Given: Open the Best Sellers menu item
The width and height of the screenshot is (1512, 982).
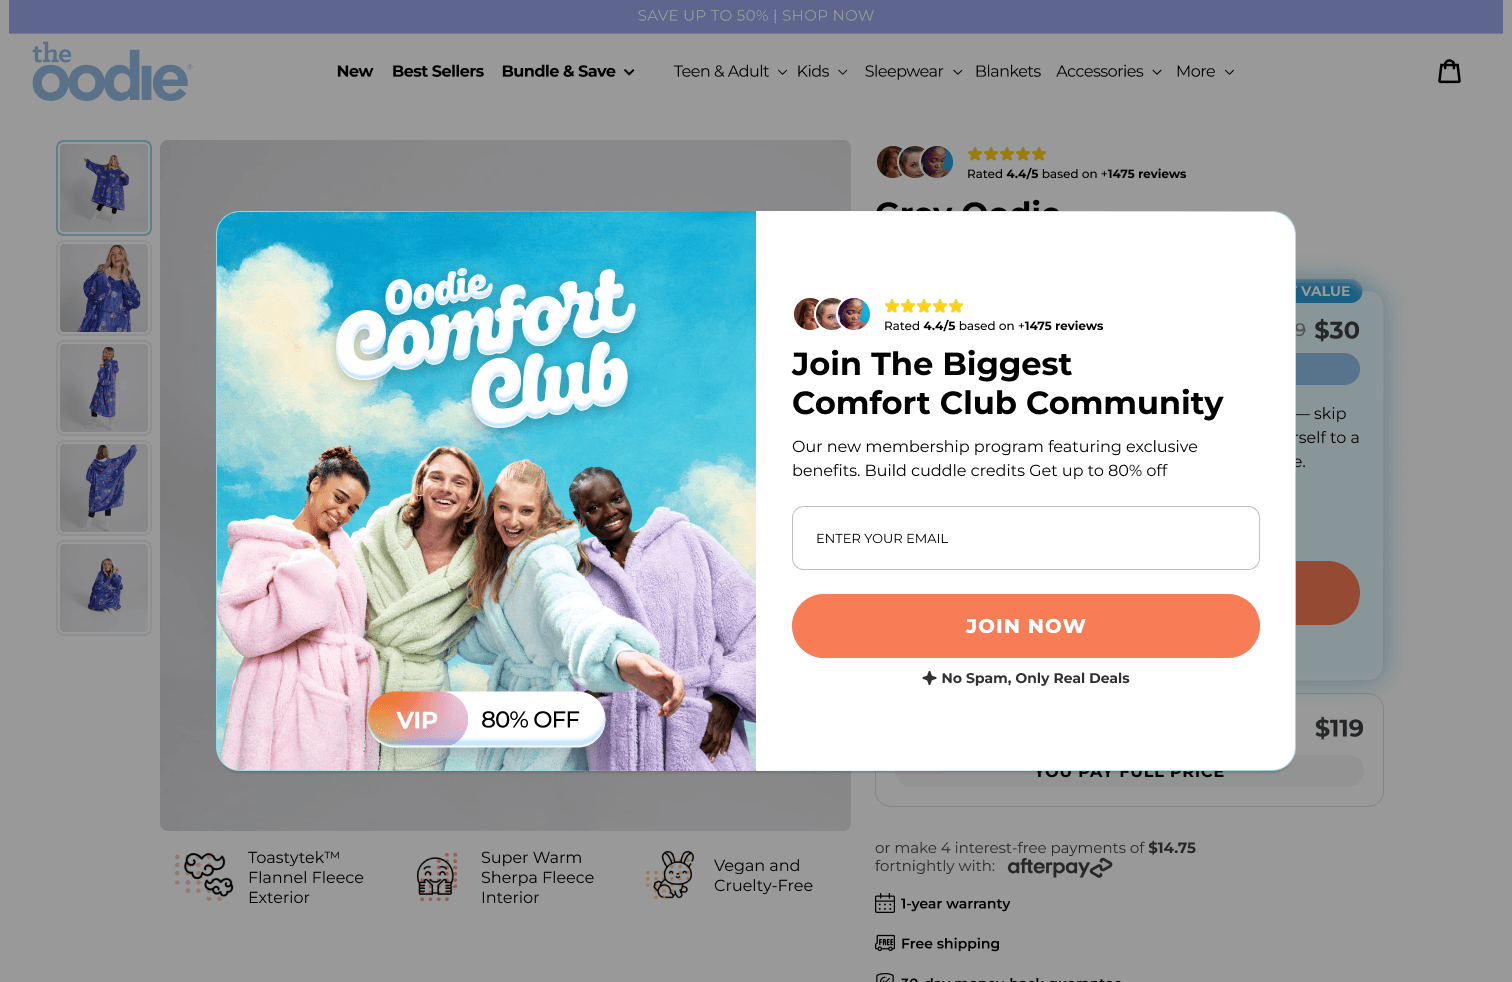Looking at the screenshot, I should coord(438,71).
